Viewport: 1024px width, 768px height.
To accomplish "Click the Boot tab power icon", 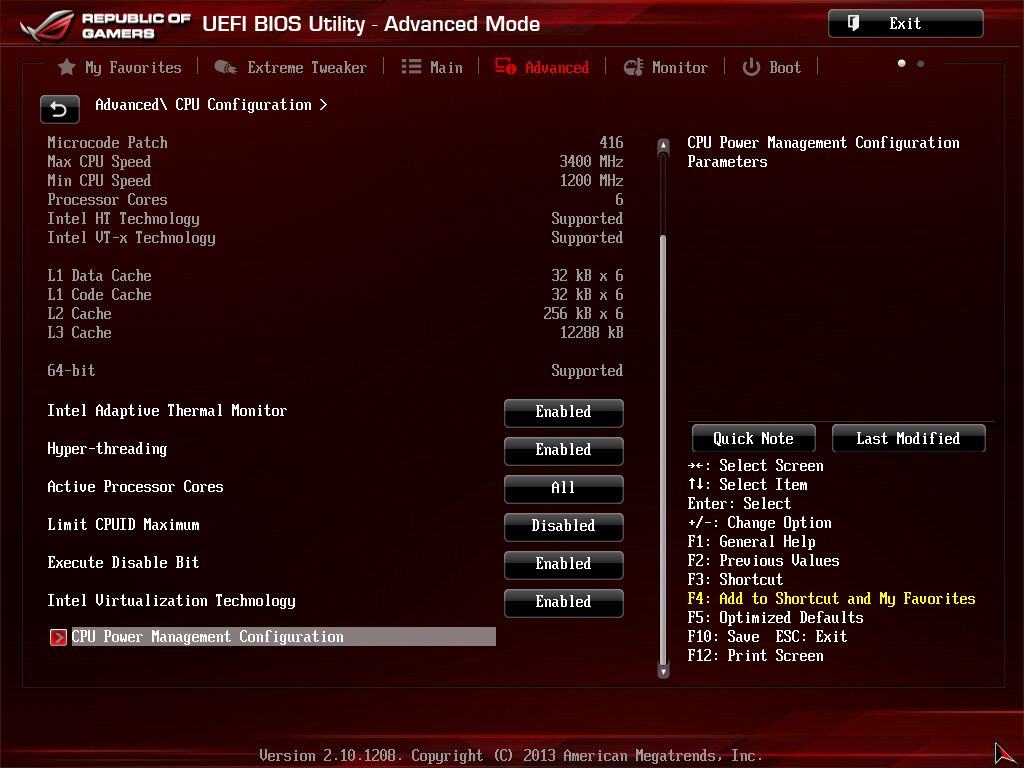I will [x=751, y=67].
